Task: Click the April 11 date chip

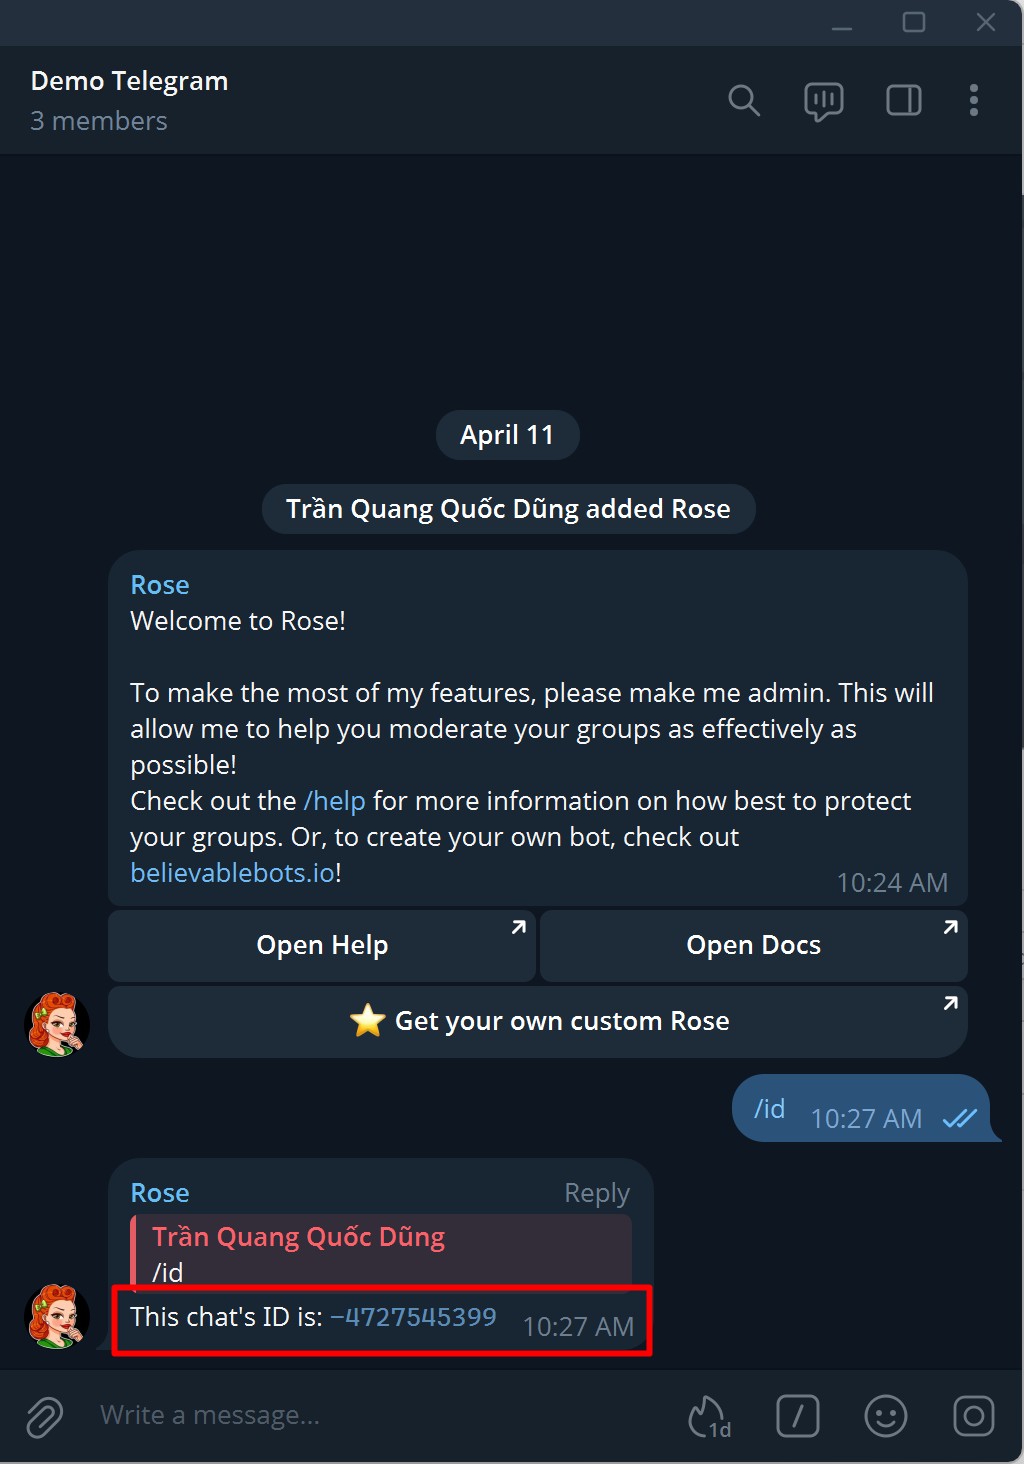Action: [x=507, y=435]
